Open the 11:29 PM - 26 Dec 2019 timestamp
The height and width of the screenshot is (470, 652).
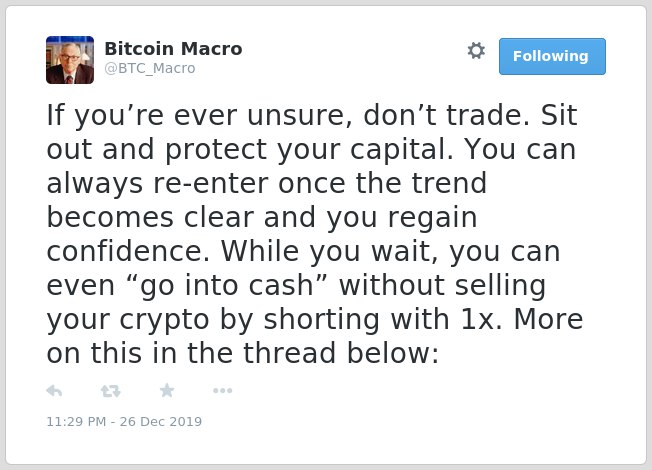(124, 421)
